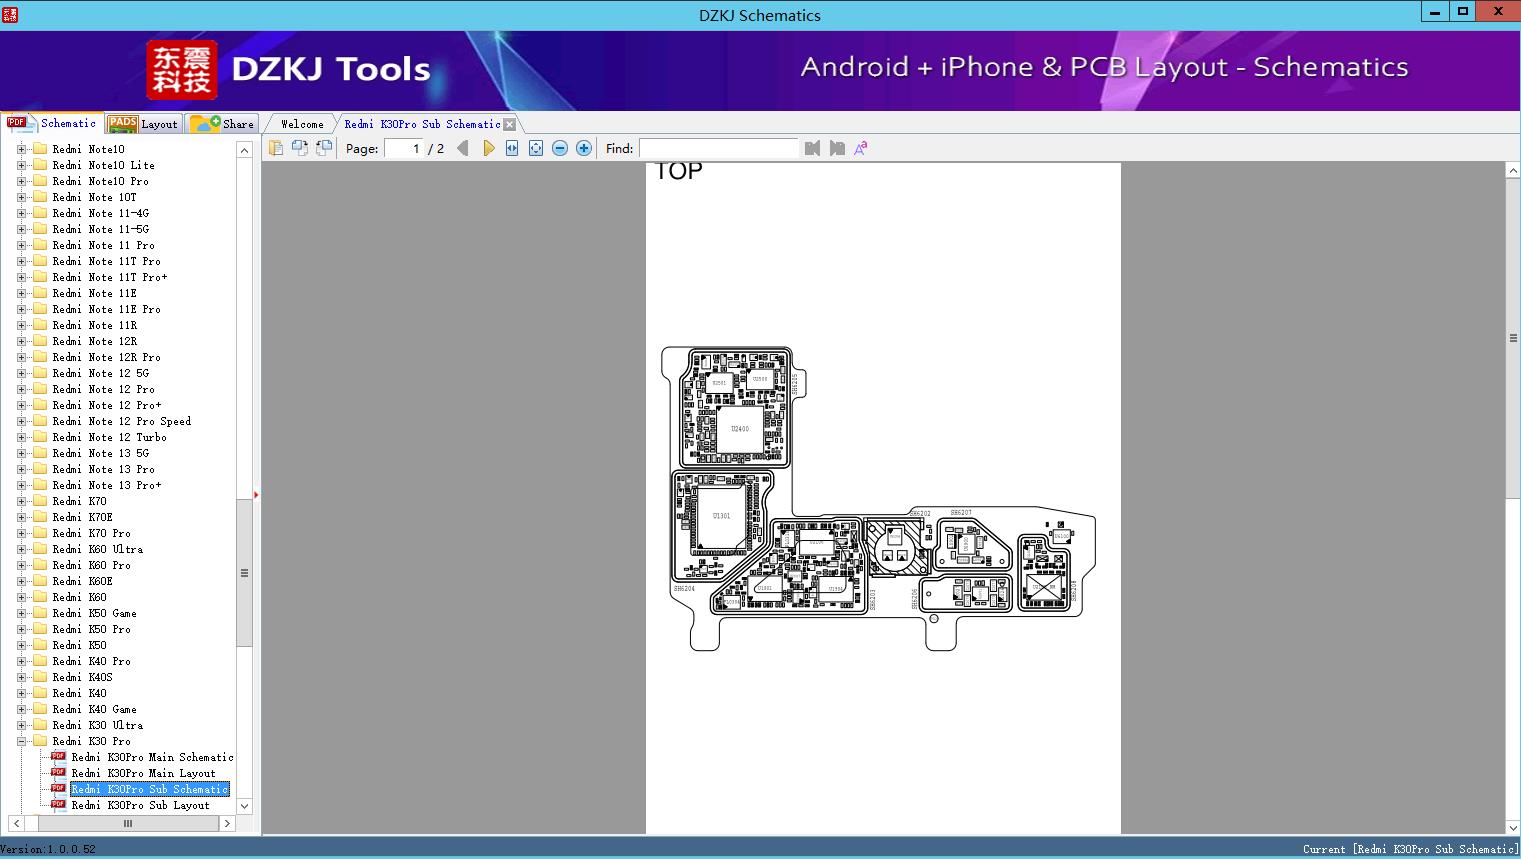The height and width of the screenshot is (859, 1521).
Task: Click the folder icon beside Redmi K70
Action: [x=40, y=501]
